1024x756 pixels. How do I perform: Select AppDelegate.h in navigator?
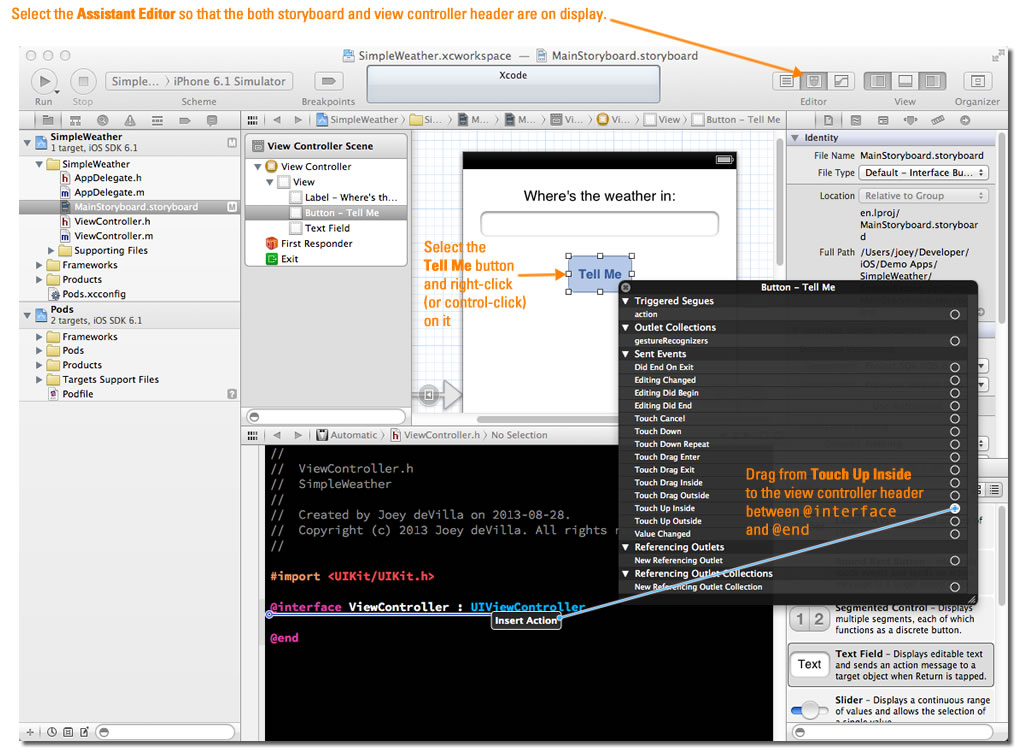click(x=108, y=178)
